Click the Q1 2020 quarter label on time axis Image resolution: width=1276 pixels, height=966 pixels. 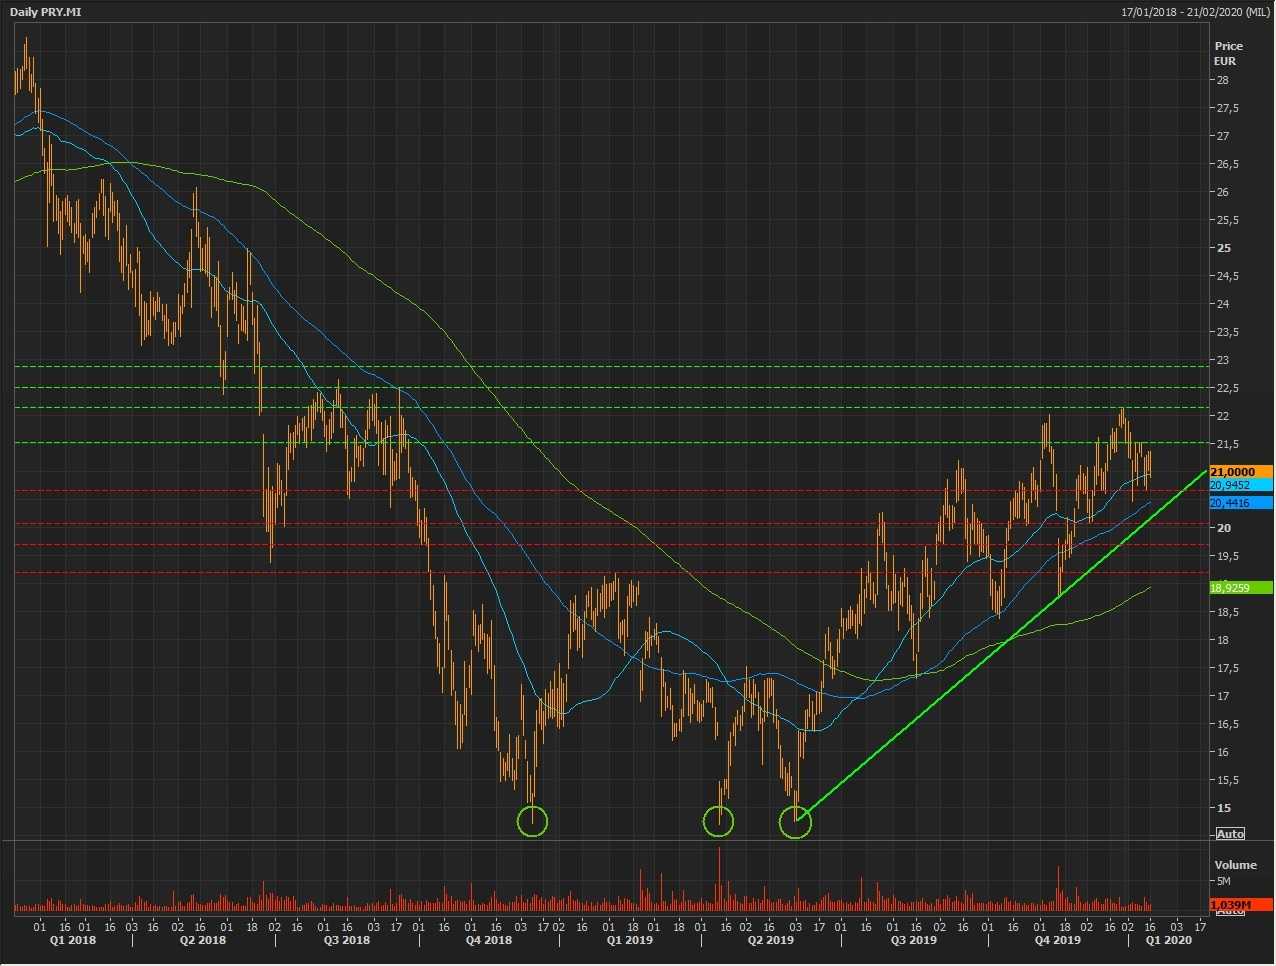click(x=1168, y=940)
